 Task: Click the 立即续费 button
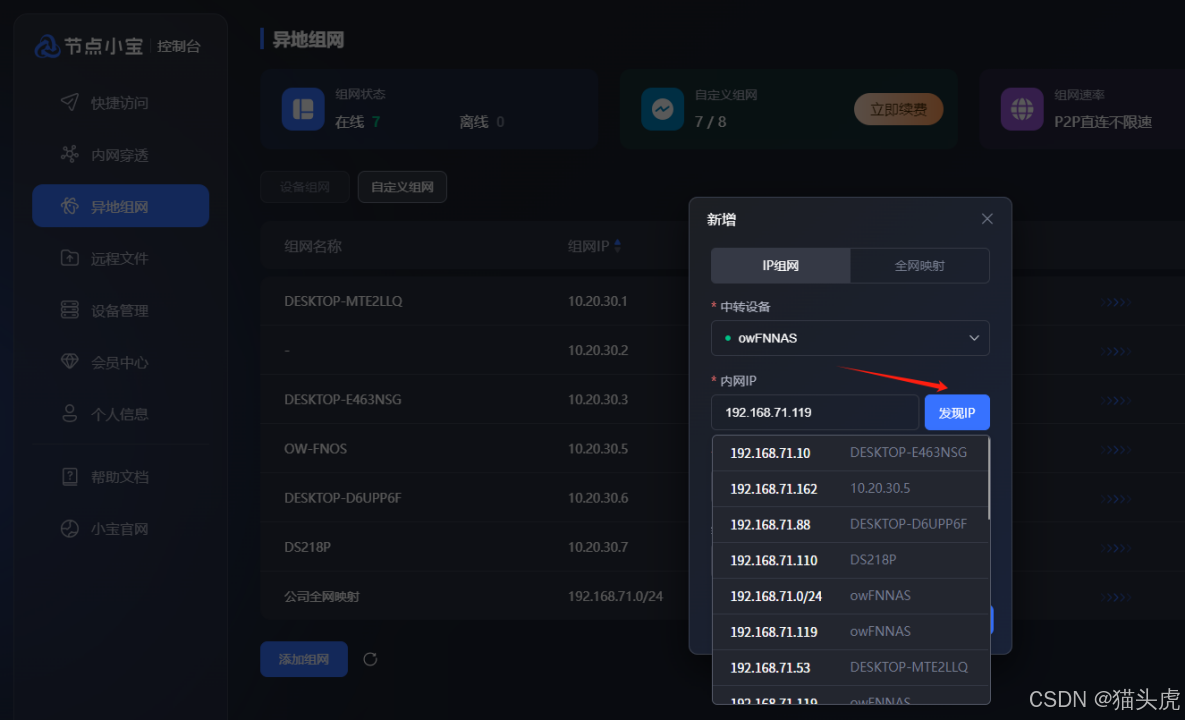898,110
